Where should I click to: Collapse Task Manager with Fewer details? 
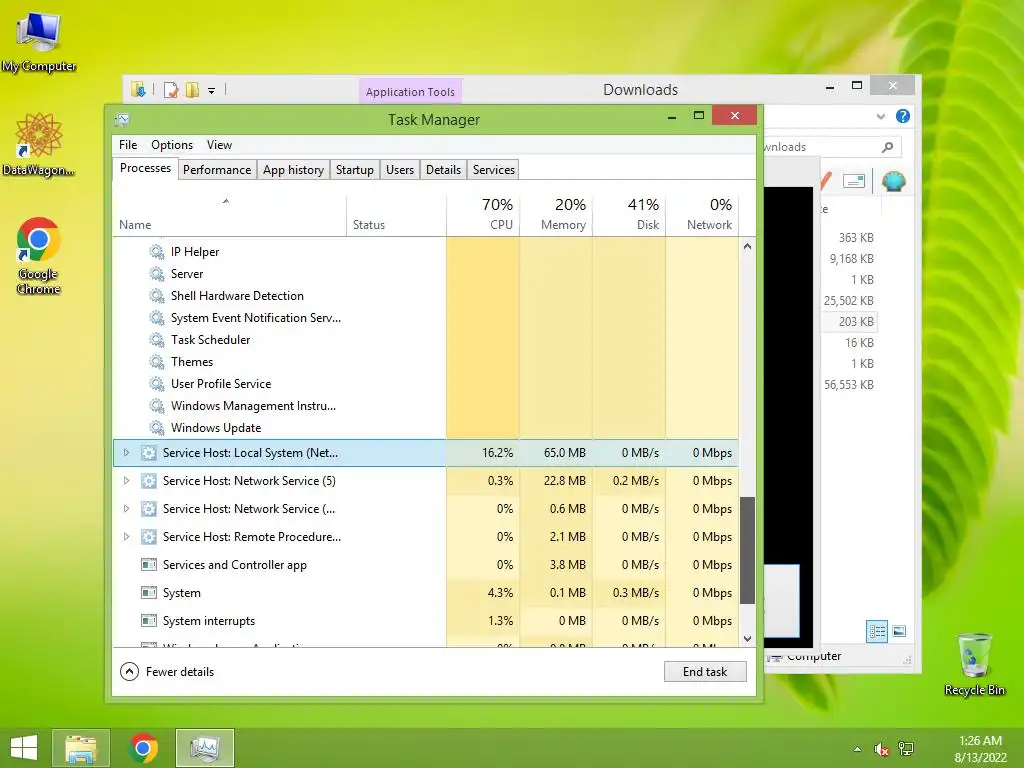(x=167, y=671)
